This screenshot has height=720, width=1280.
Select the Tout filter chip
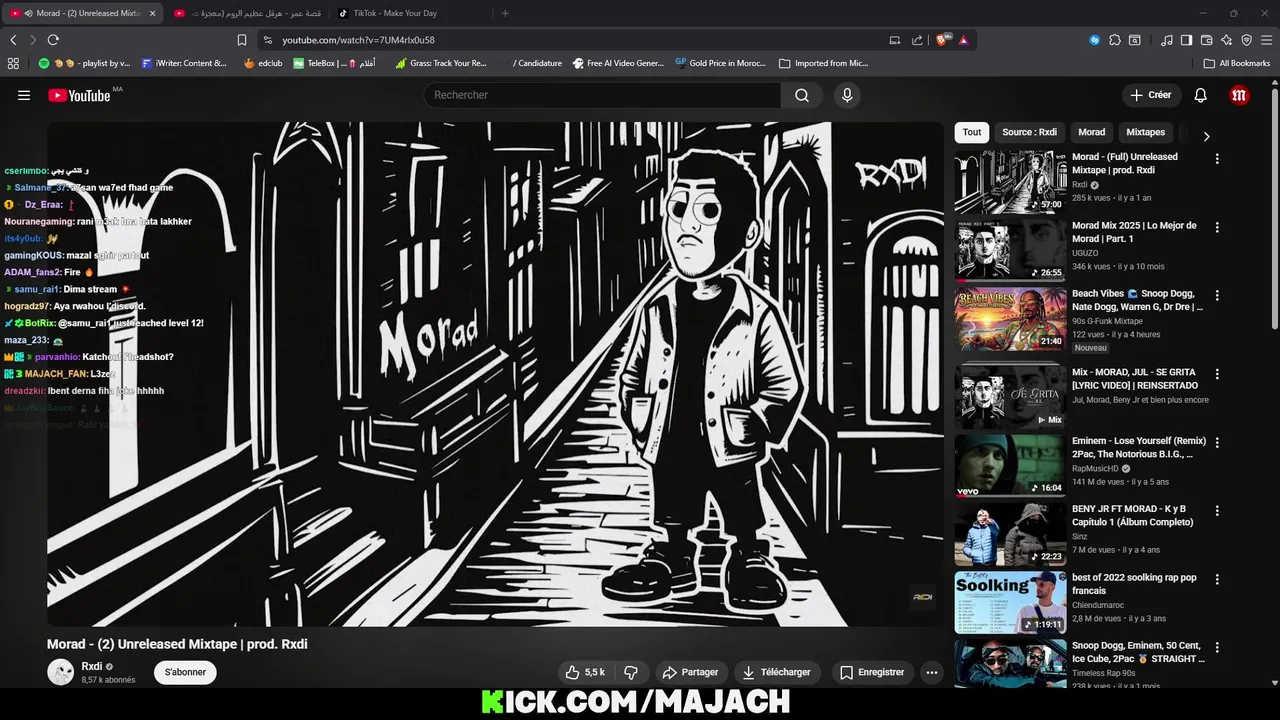[x=972, y=132]
